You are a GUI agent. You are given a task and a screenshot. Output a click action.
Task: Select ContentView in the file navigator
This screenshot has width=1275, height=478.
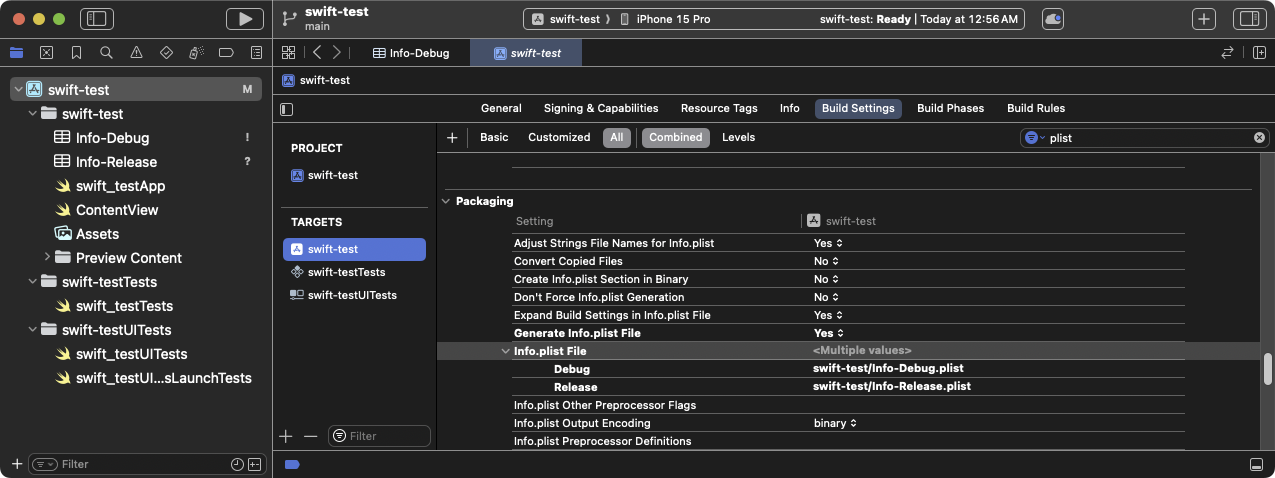(117, 210)
